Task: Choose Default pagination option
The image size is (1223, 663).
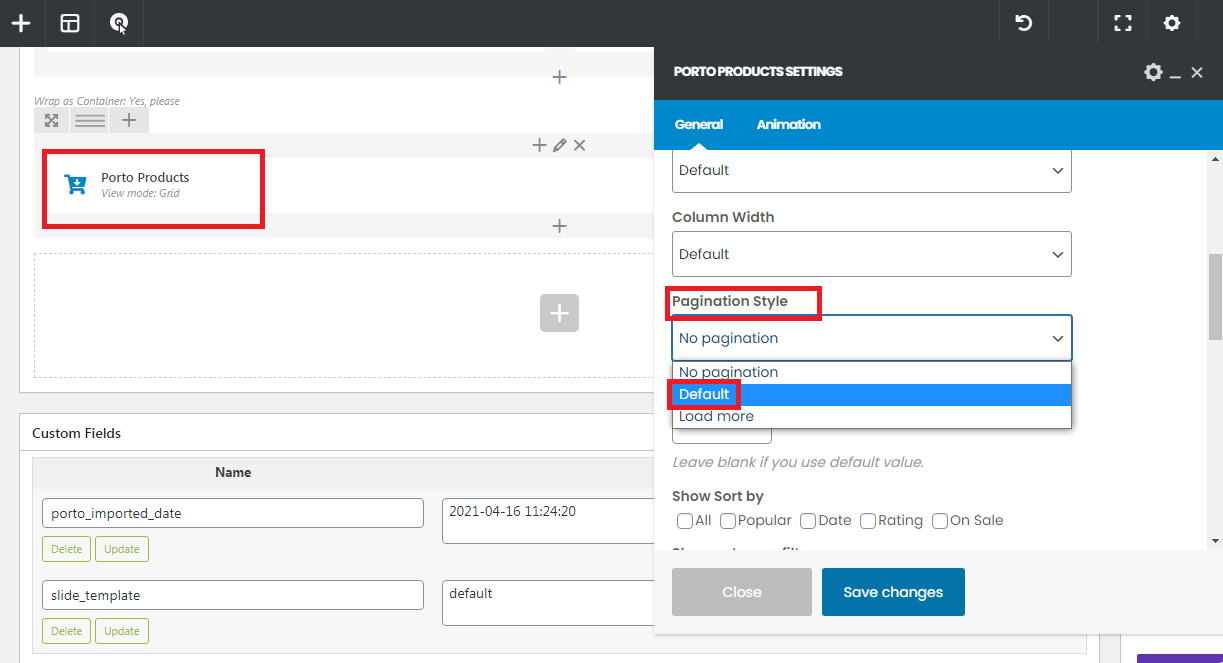Action: (872, 394)
